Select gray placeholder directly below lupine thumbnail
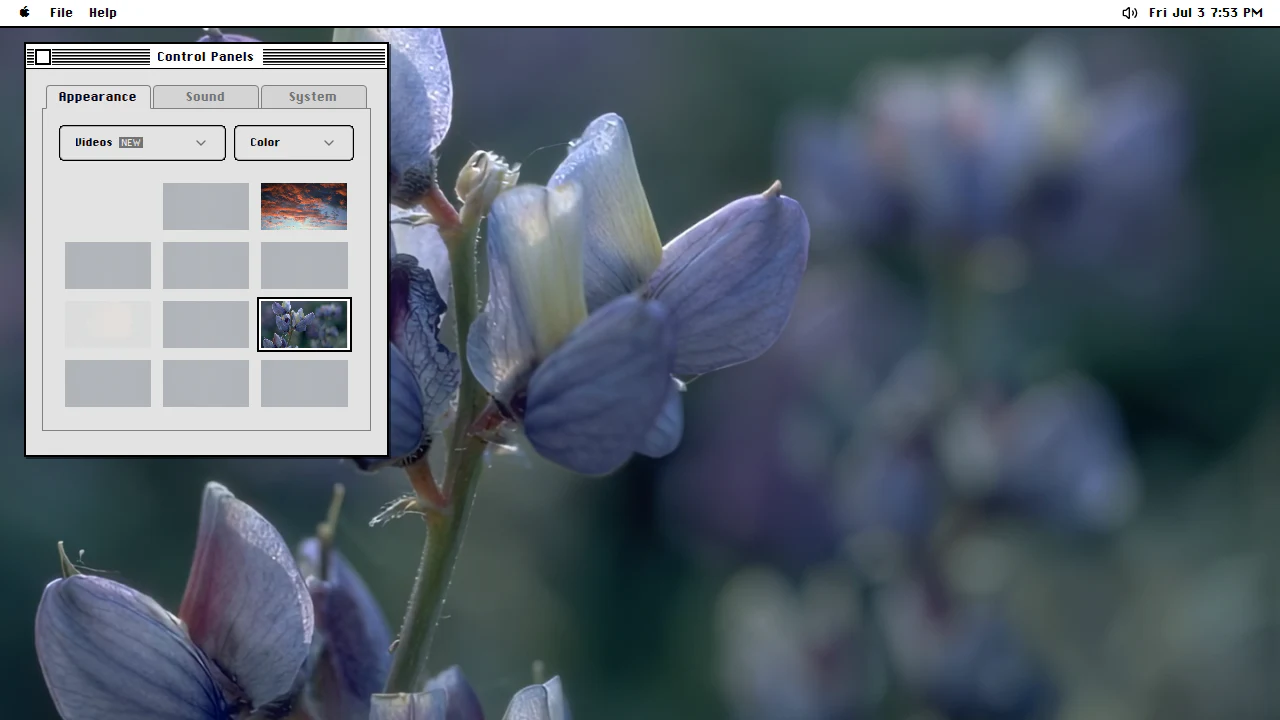1280x720 pixels. click(x=304, y=383)
